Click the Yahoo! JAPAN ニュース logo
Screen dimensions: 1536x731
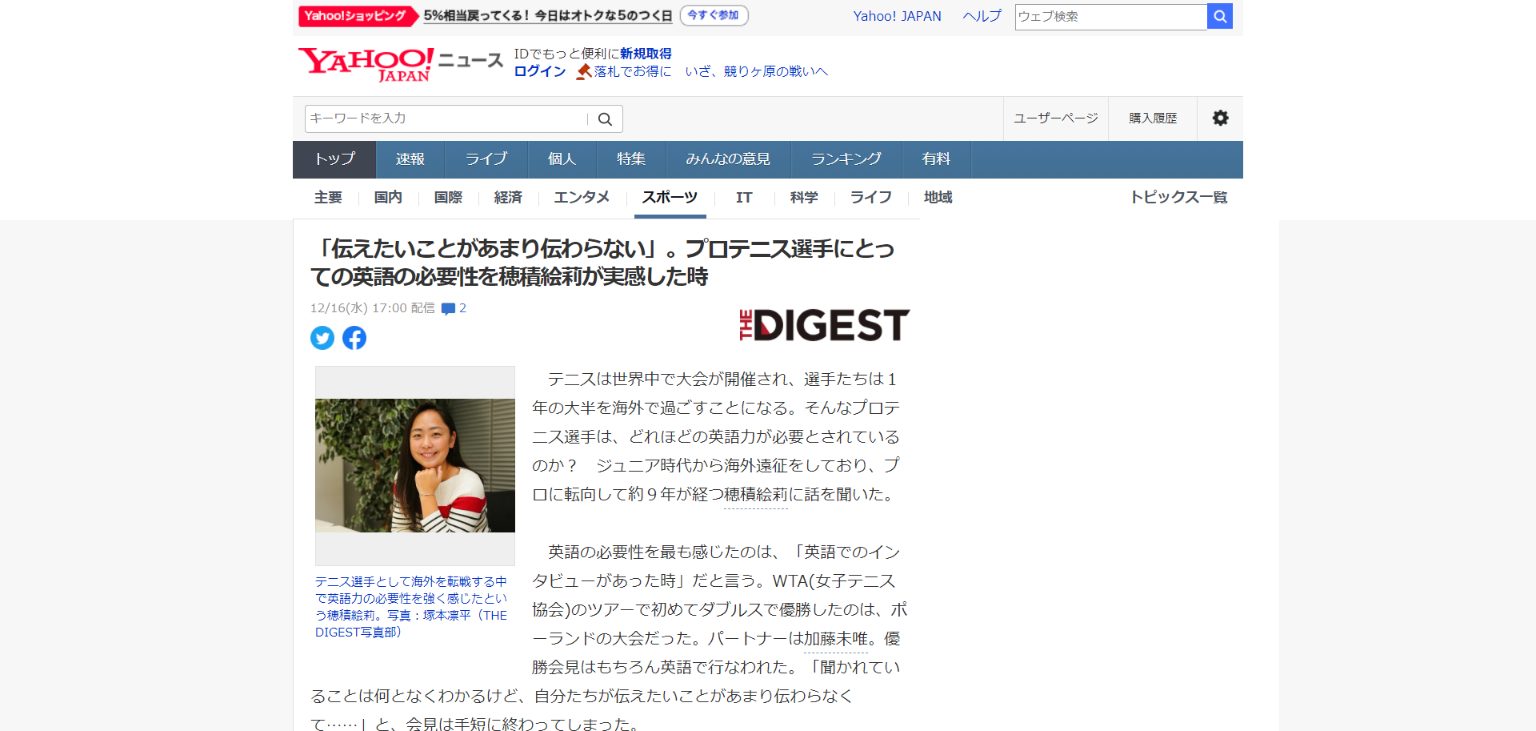coord(400,63)
